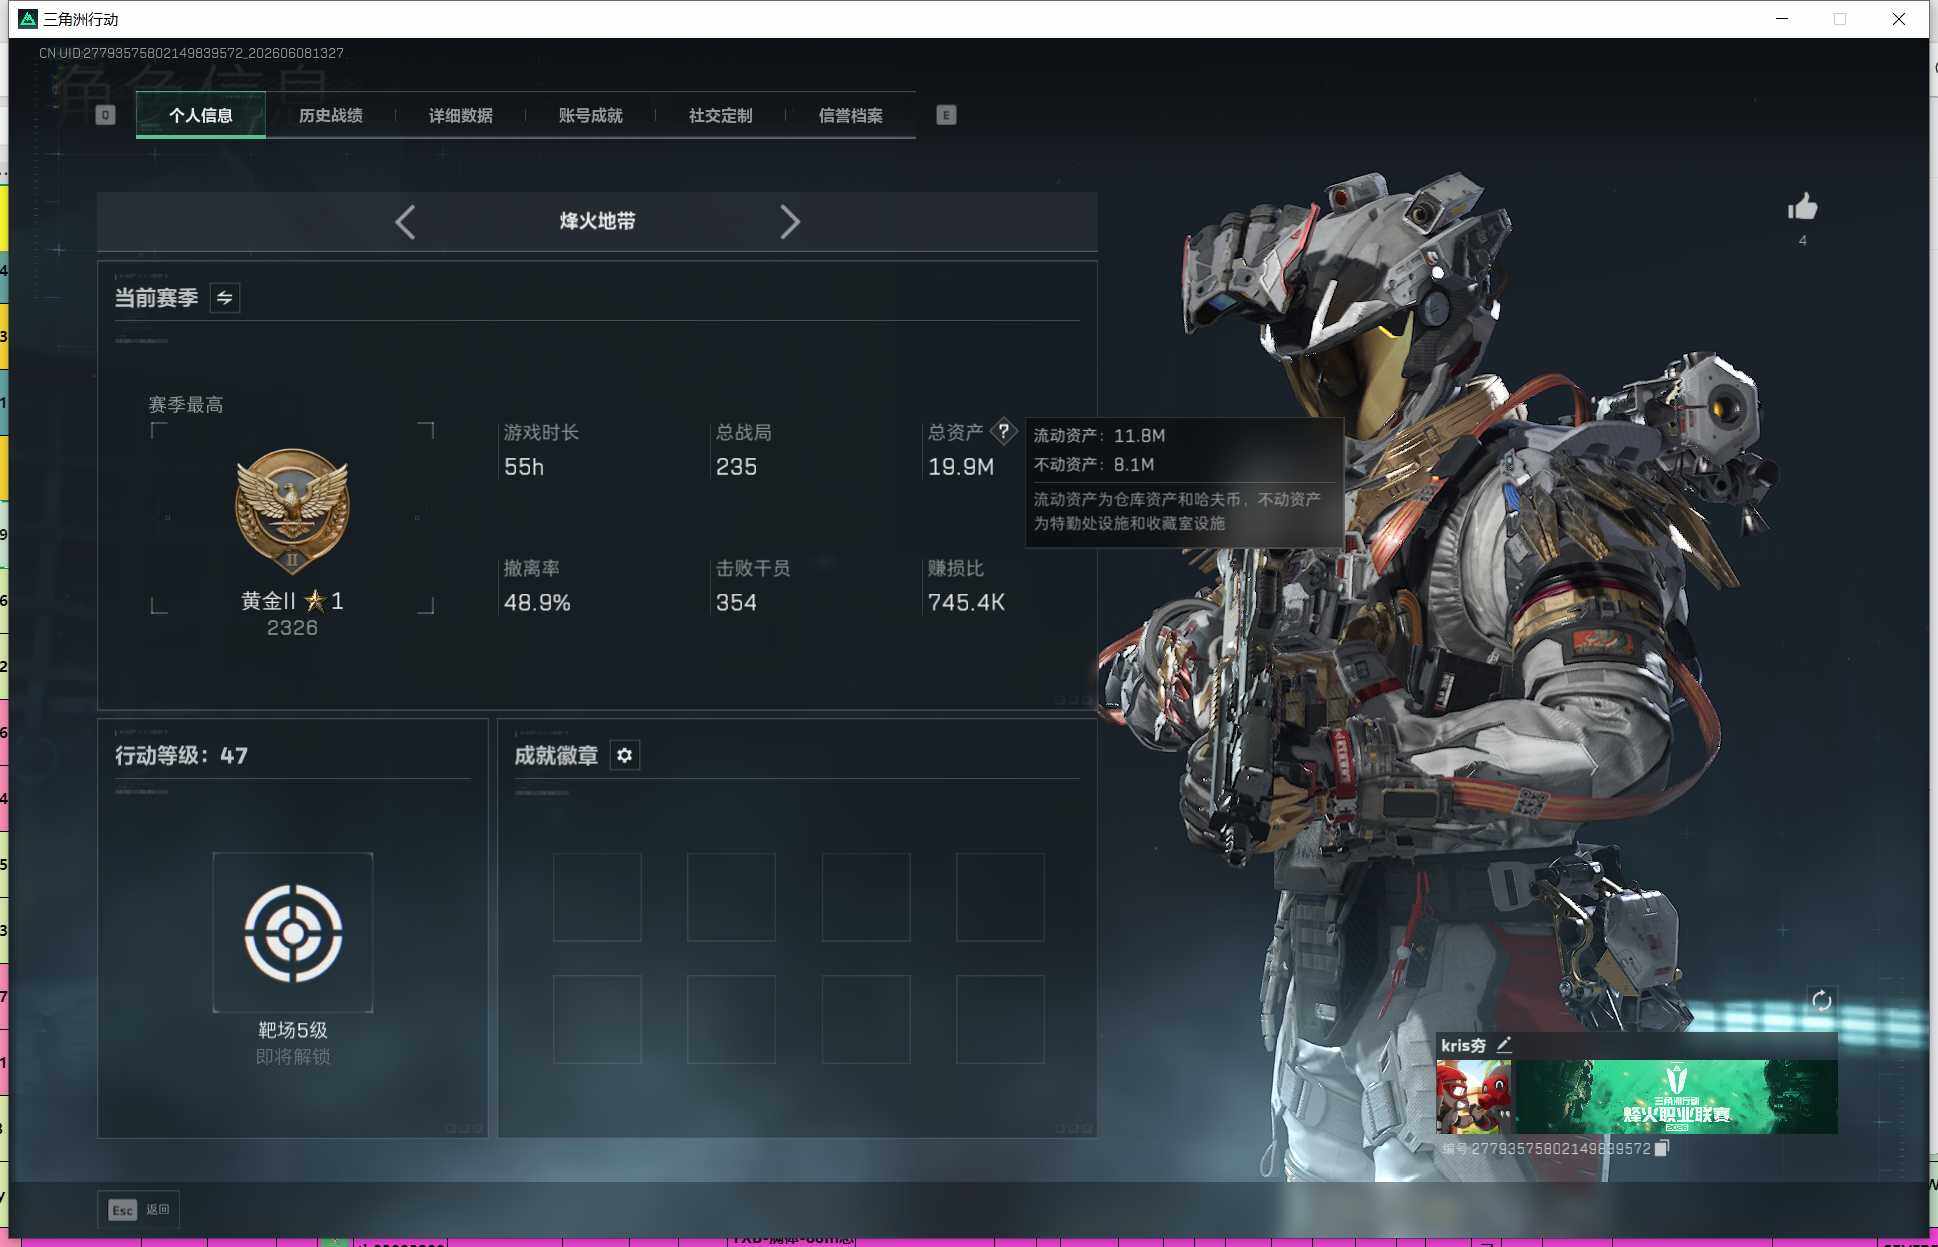Click the 烽火地带 mode title
This screenshot has height=1247, width=1938.
598,221
